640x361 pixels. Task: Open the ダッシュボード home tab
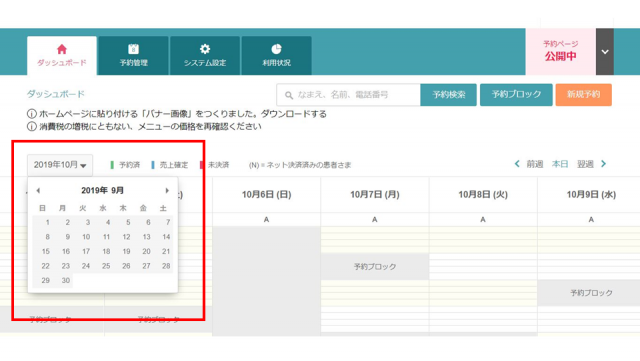(62, 56)
